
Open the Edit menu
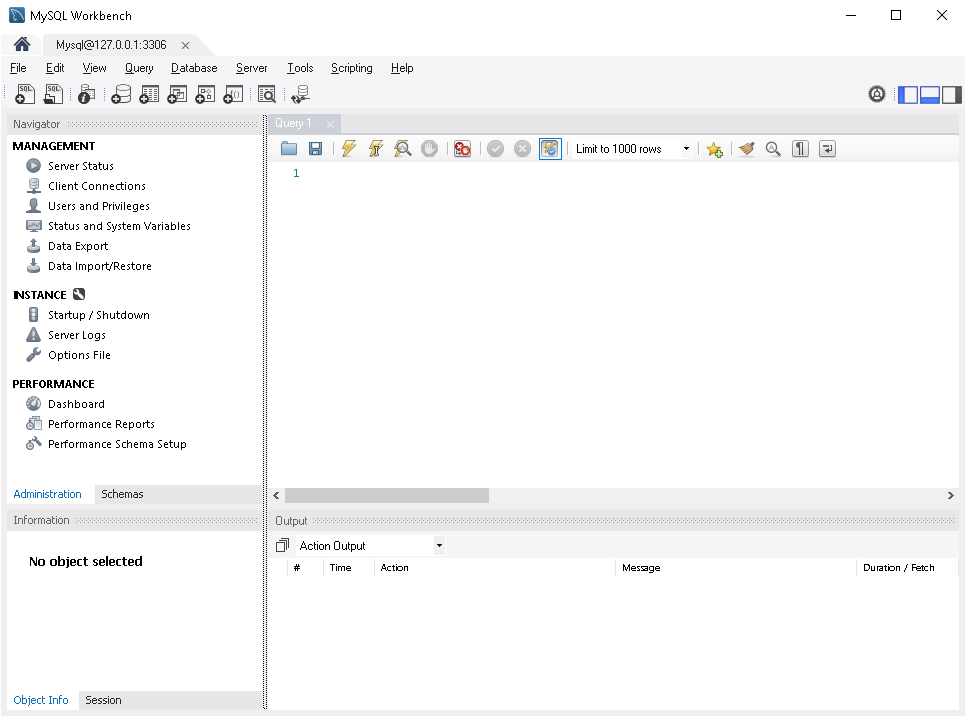point(55,68)
